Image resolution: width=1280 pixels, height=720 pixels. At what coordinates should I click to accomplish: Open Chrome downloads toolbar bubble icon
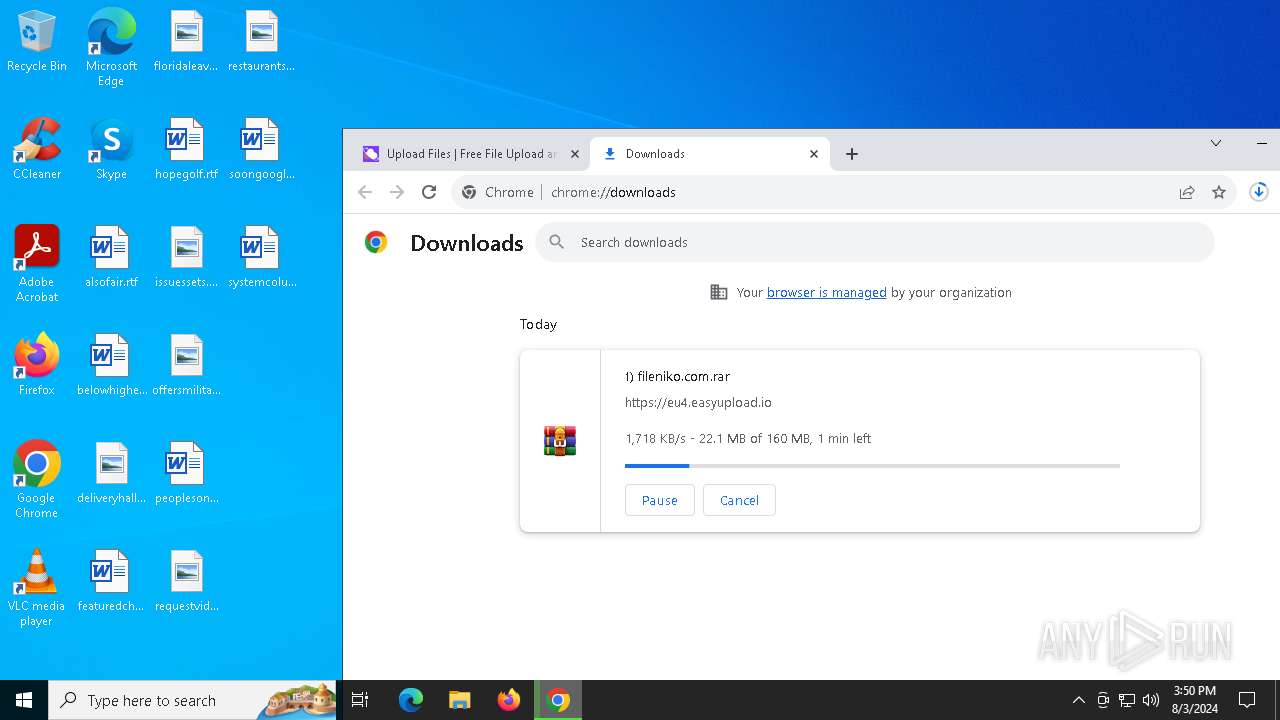click(1259, 192)
